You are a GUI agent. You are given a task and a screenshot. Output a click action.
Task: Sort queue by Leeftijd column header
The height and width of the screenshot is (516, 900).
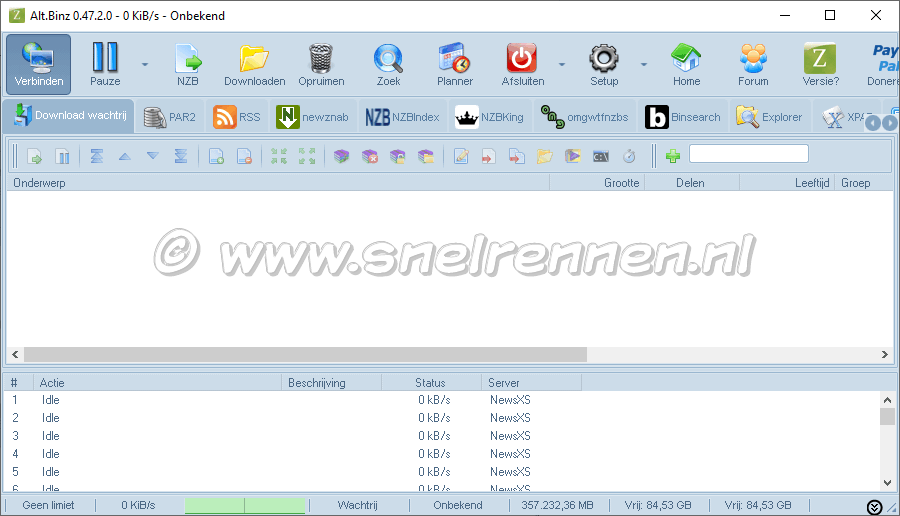[x=786, y=183]
